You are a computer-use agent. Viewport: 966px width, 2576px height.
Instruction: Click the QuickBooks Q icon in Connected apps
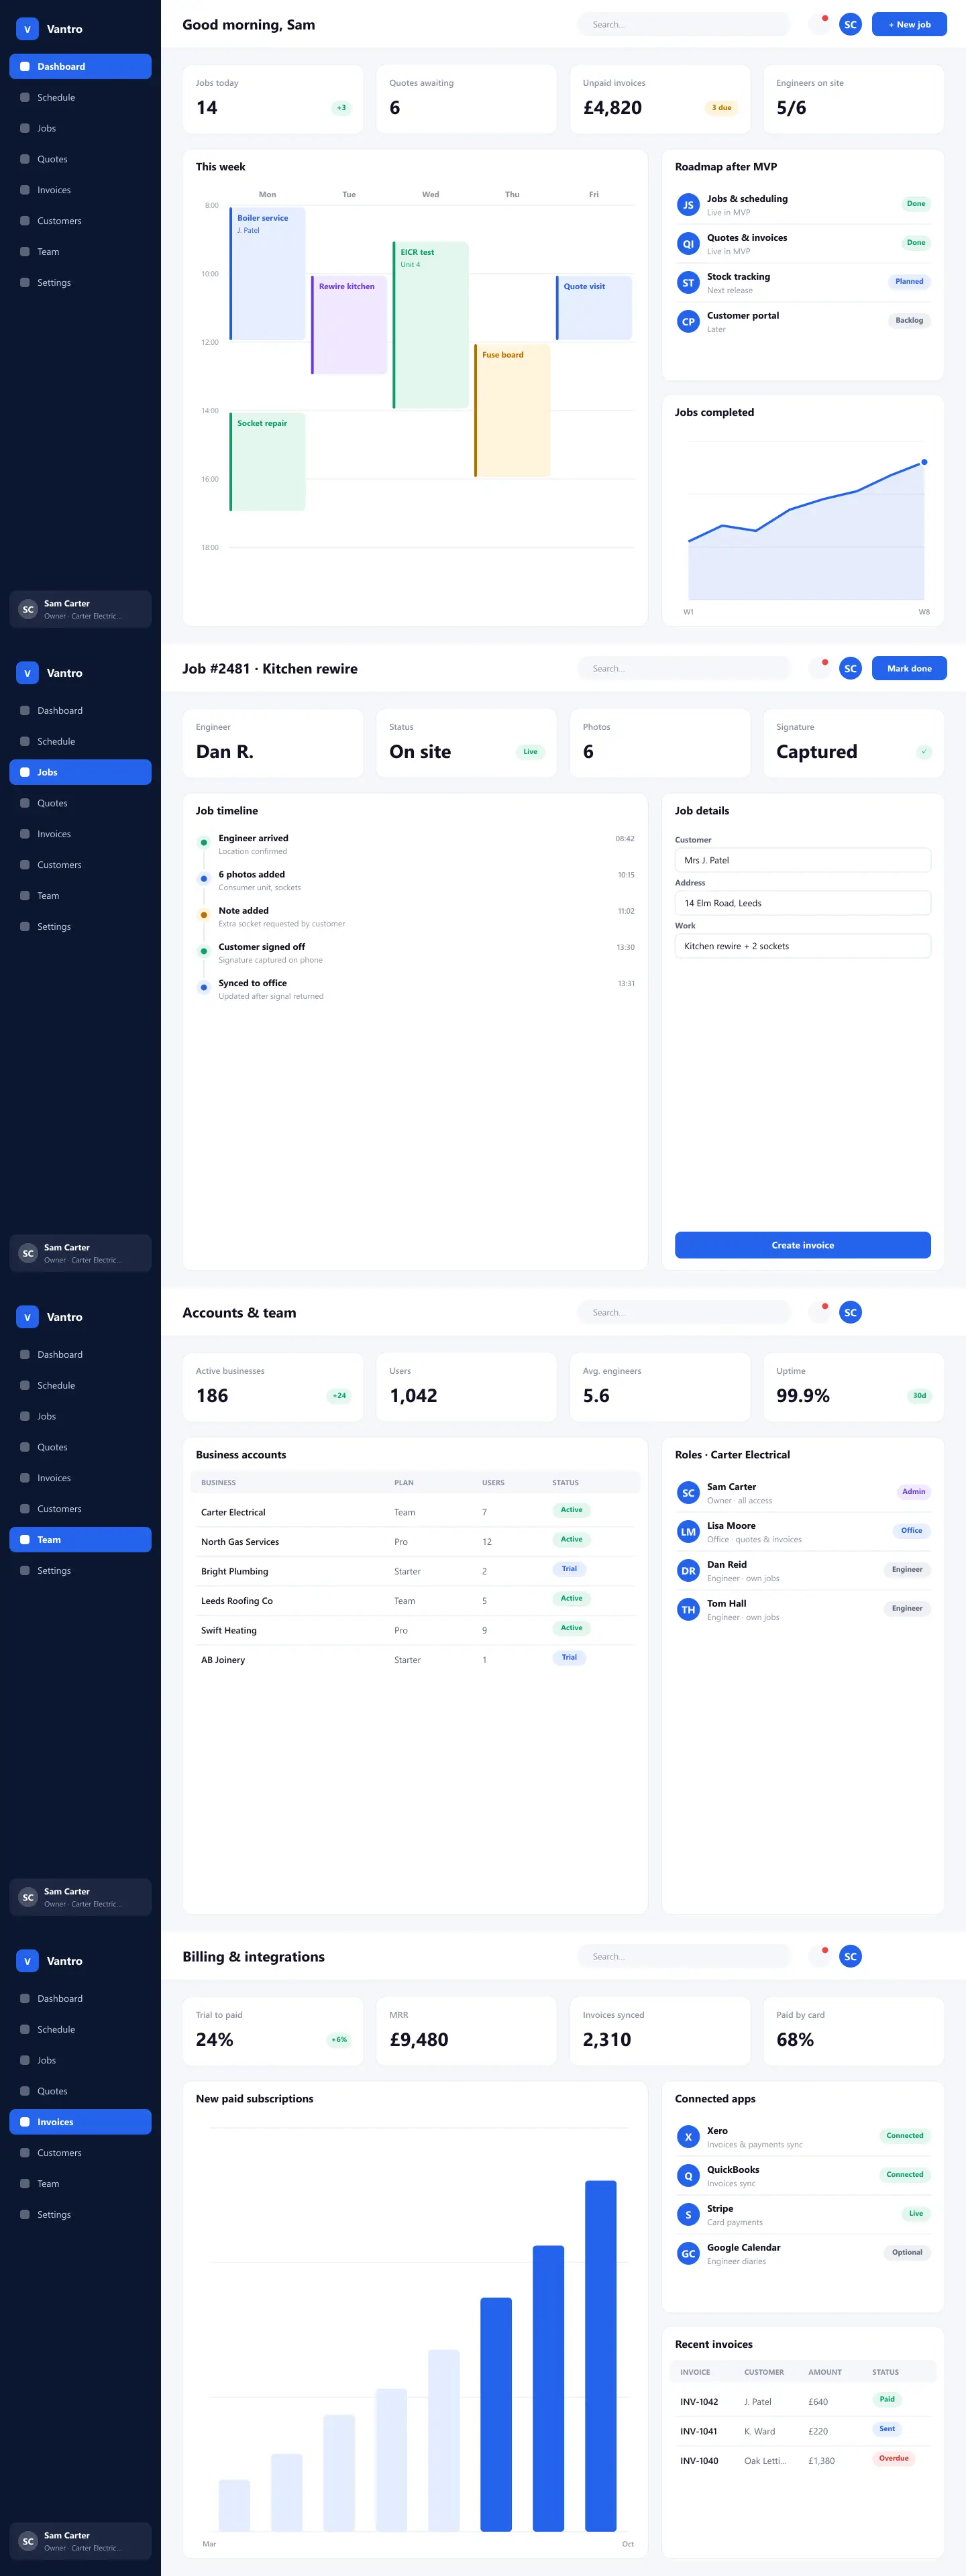coord(688,2176)
